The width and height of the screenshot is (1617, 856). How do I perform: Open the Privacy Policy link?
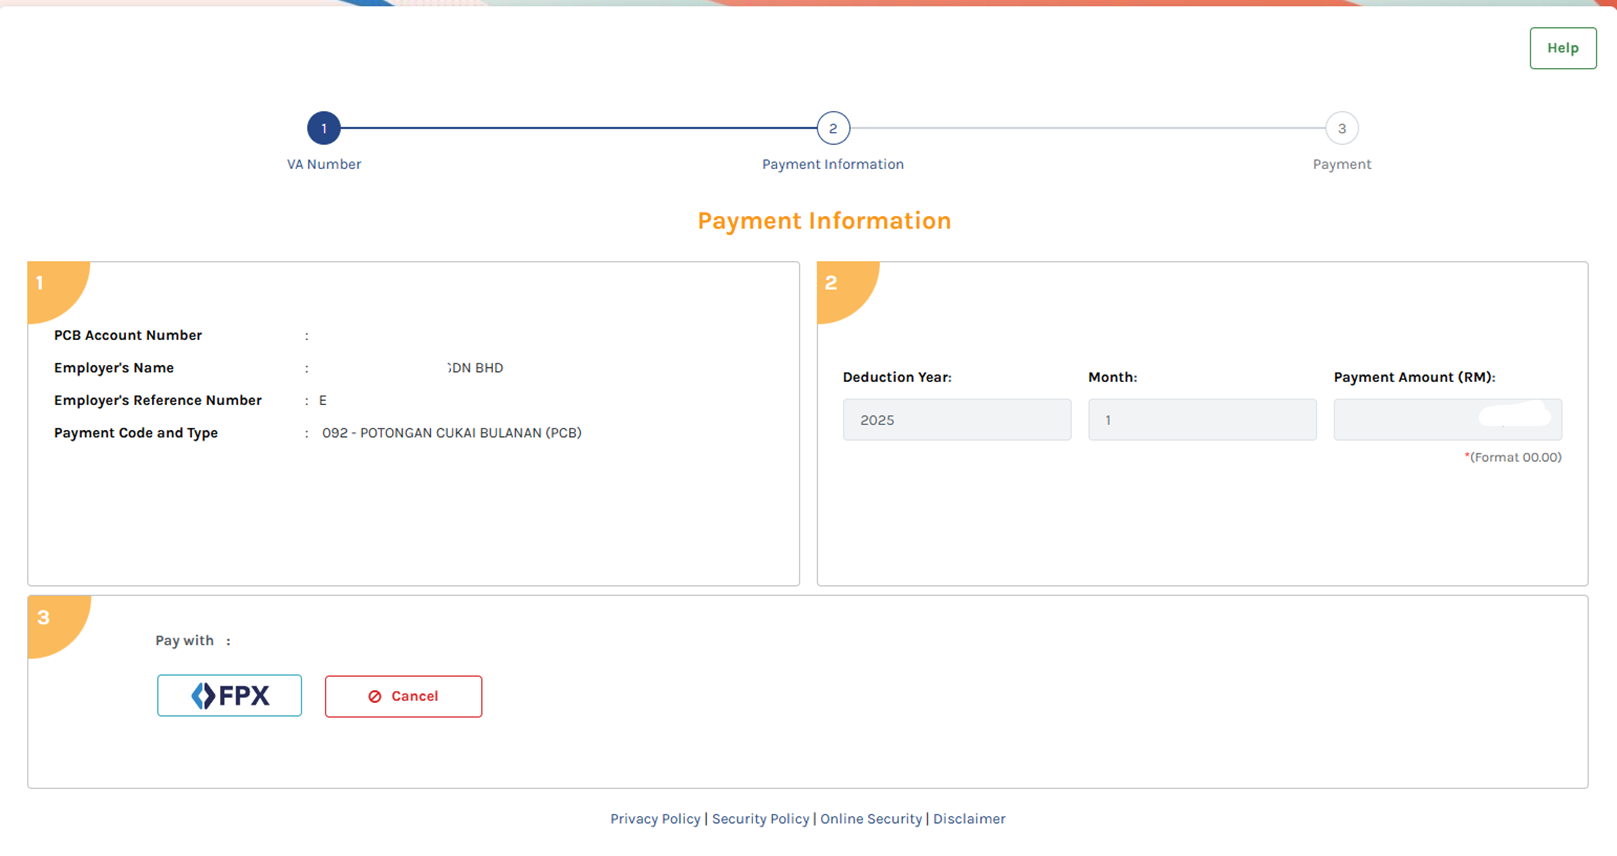click(655, 819)
